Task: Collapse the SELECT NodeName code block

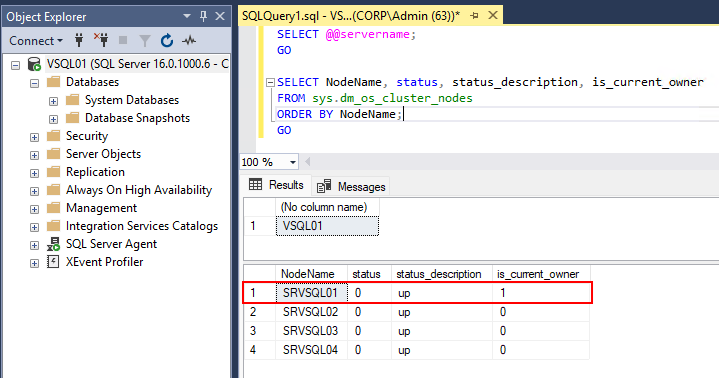Action: [x=270, y=83]
